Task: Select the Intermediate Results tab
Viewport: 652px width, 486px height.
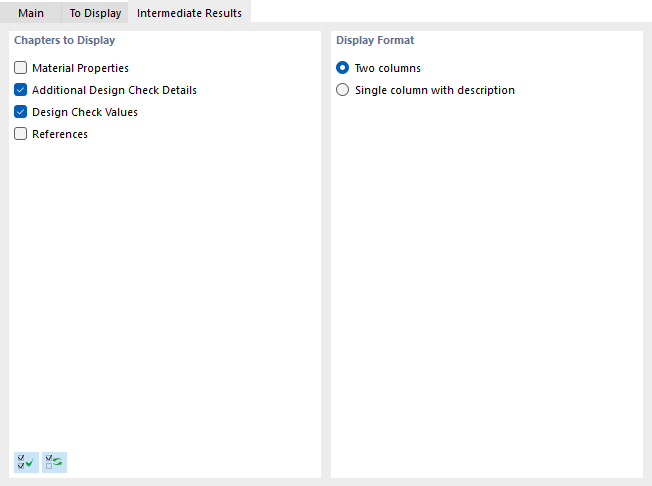Action: tap(189, 13)
